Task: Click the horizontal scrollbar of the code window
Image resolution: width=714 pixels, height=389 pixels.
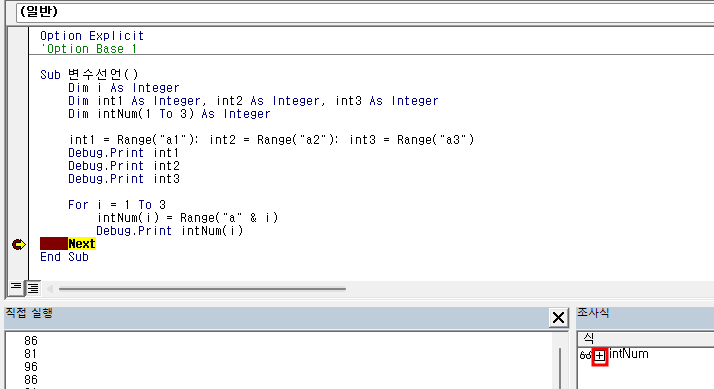Action: click(202, 288)
